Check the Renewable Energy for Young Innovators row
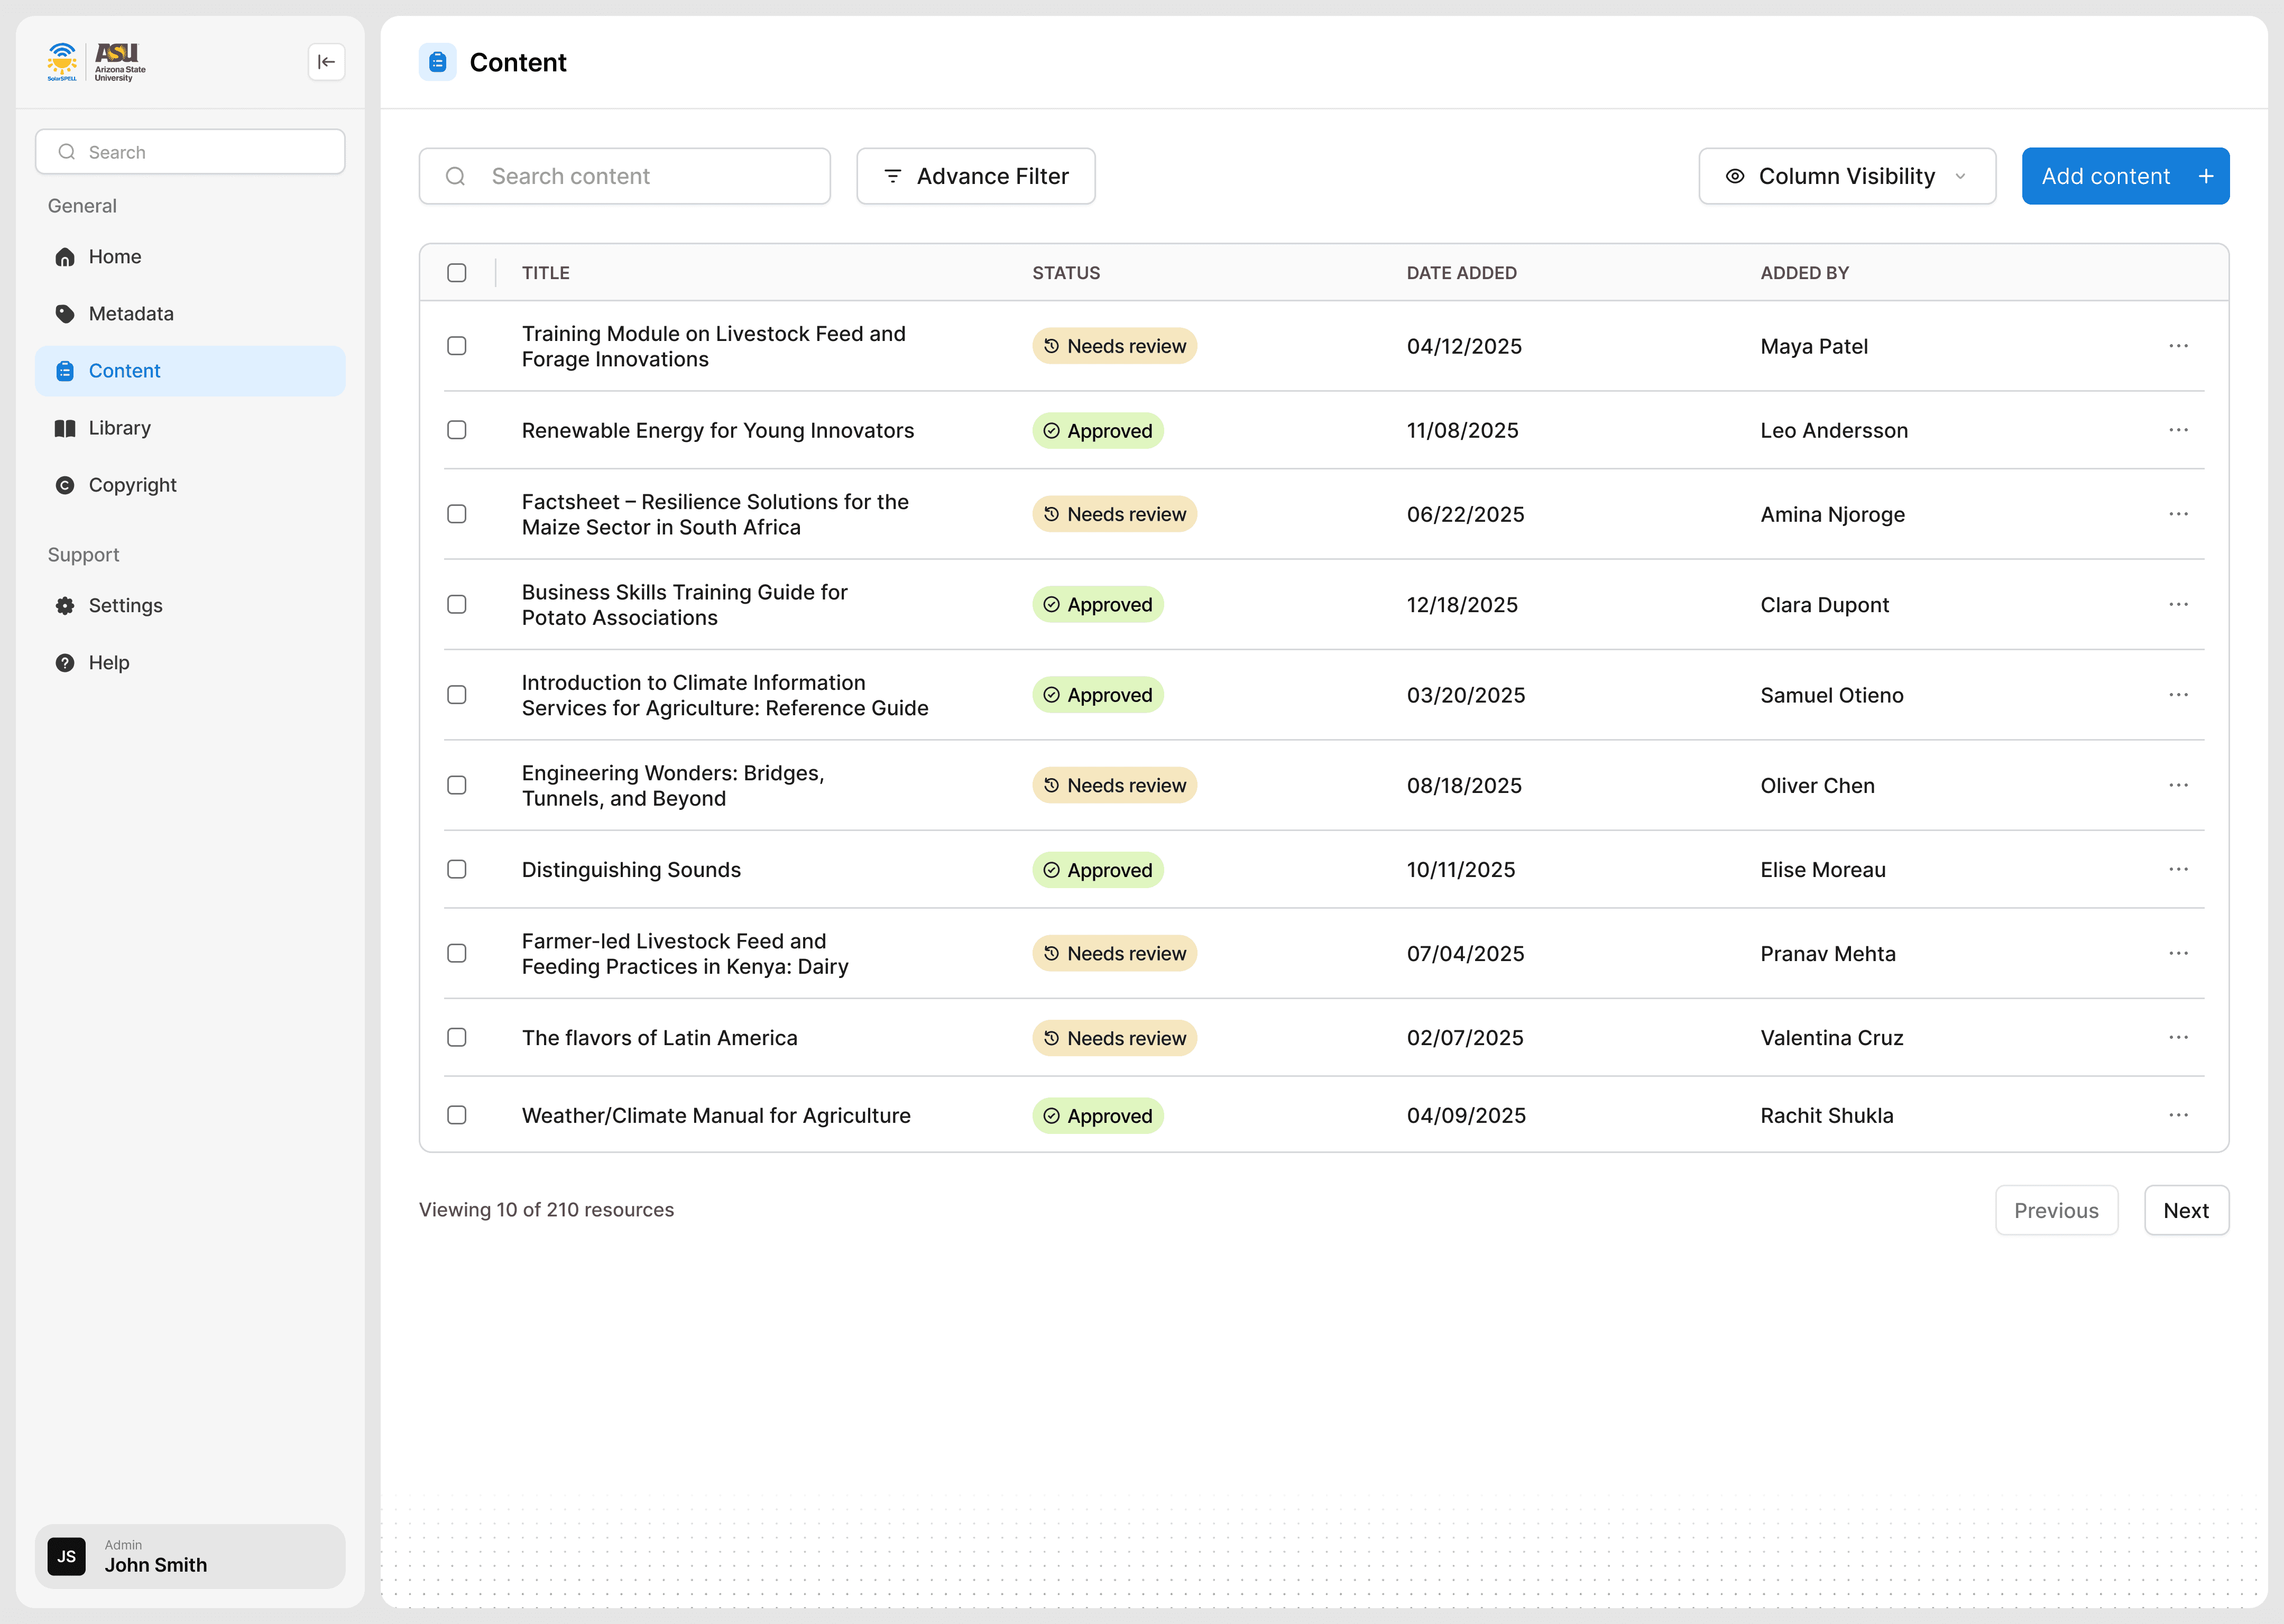This screenshot has height=1624, width=2284. coord(457,430)
